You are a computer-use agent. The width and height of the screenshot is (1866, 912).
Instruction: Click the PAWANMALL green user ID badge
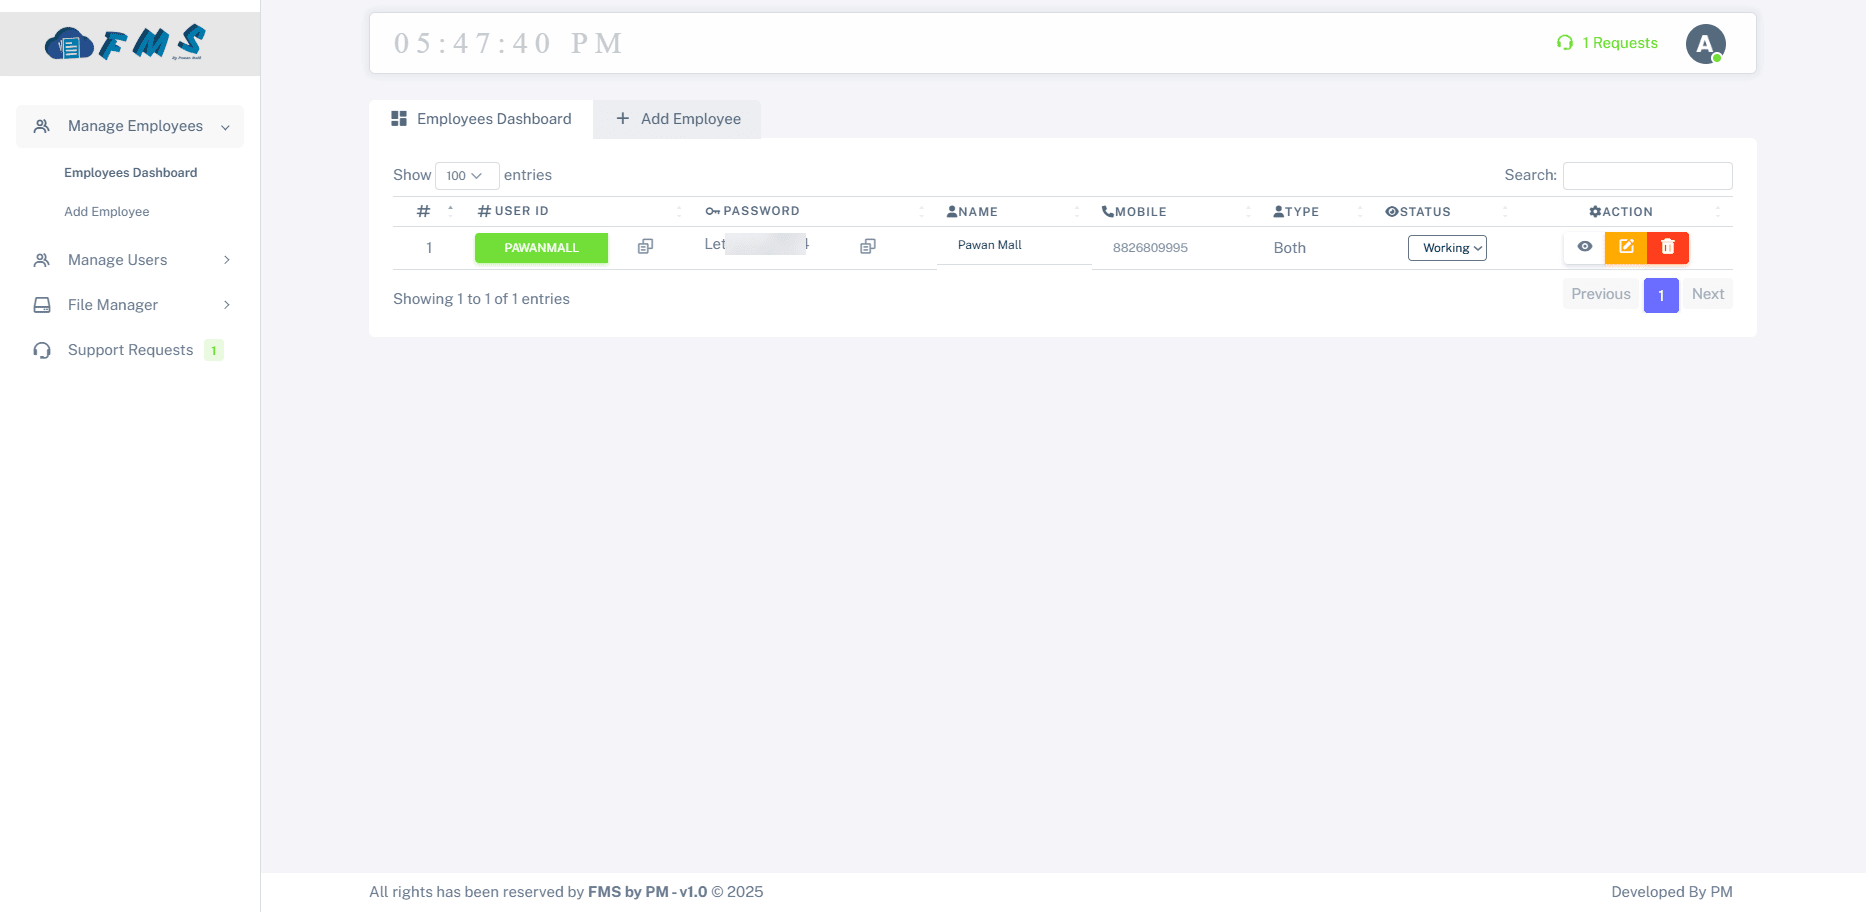pos(541,248)
